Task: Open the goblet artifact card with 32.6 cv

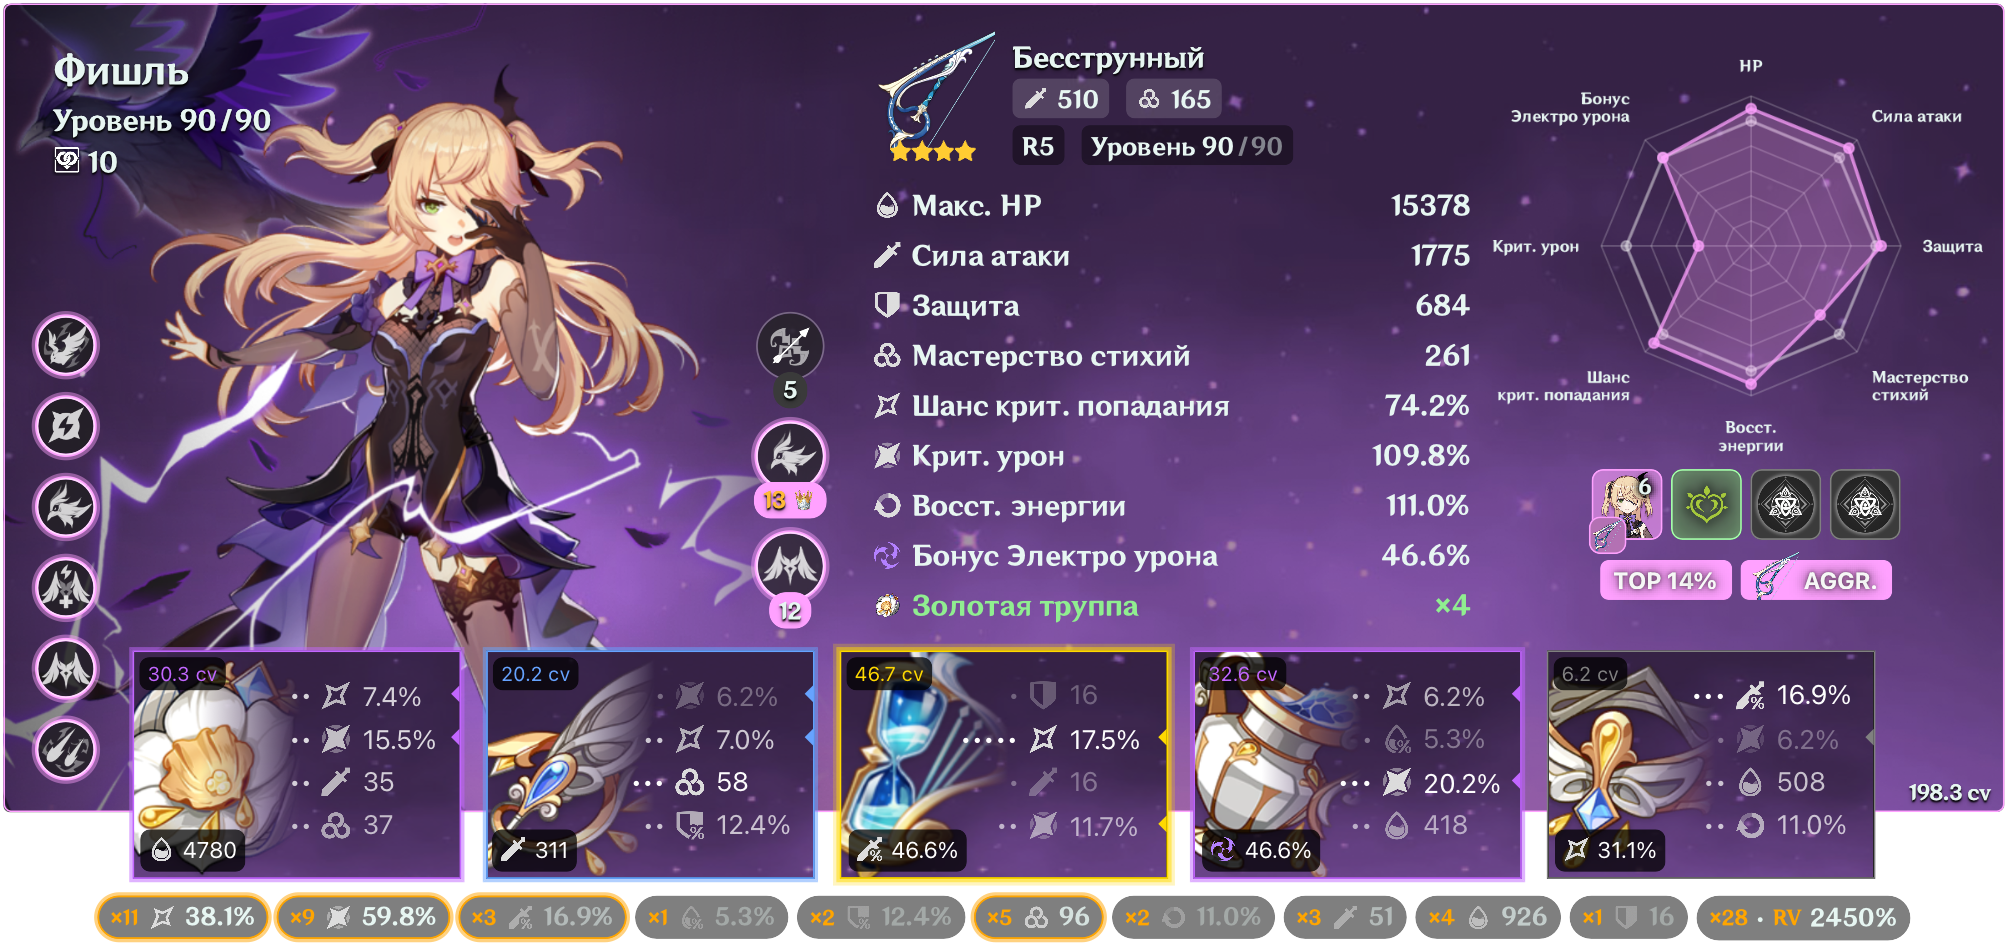Action: pyautogui.click(x=1358, y=765)
